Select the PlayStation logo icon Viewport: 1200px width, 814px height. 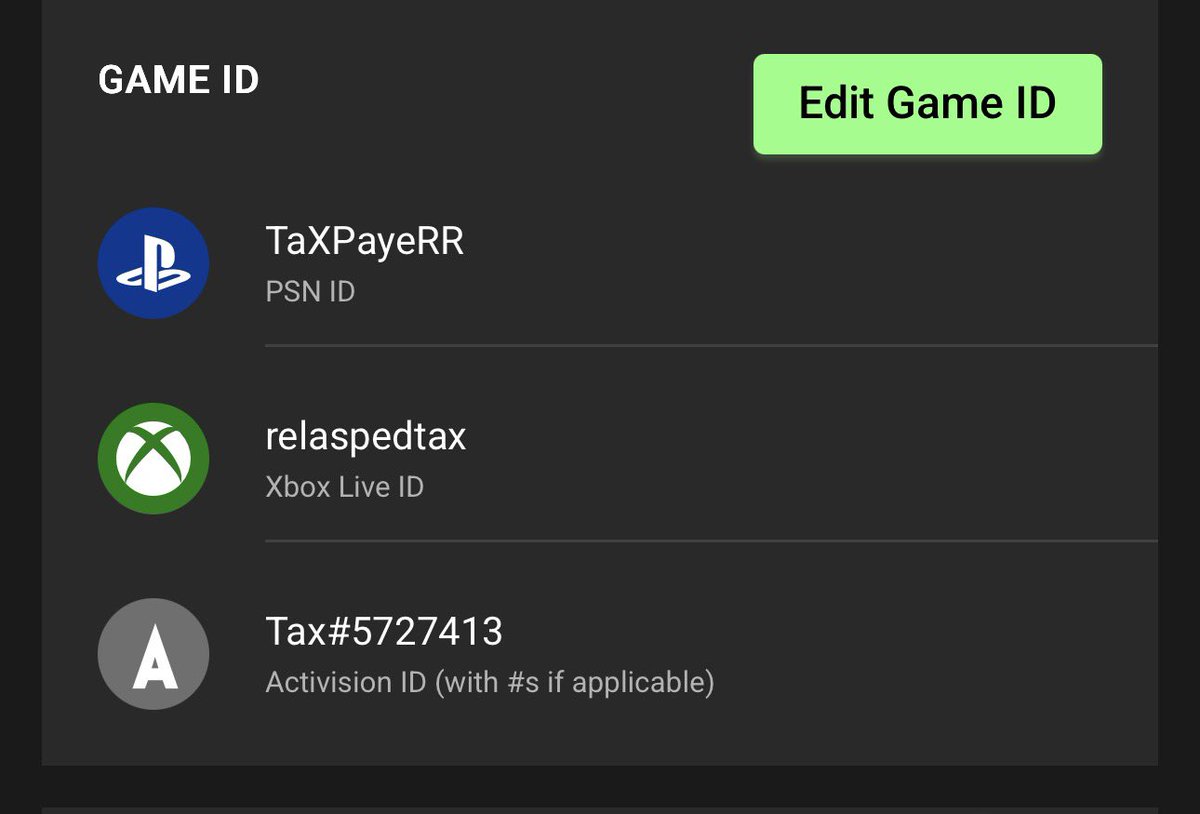click(153, 263)
